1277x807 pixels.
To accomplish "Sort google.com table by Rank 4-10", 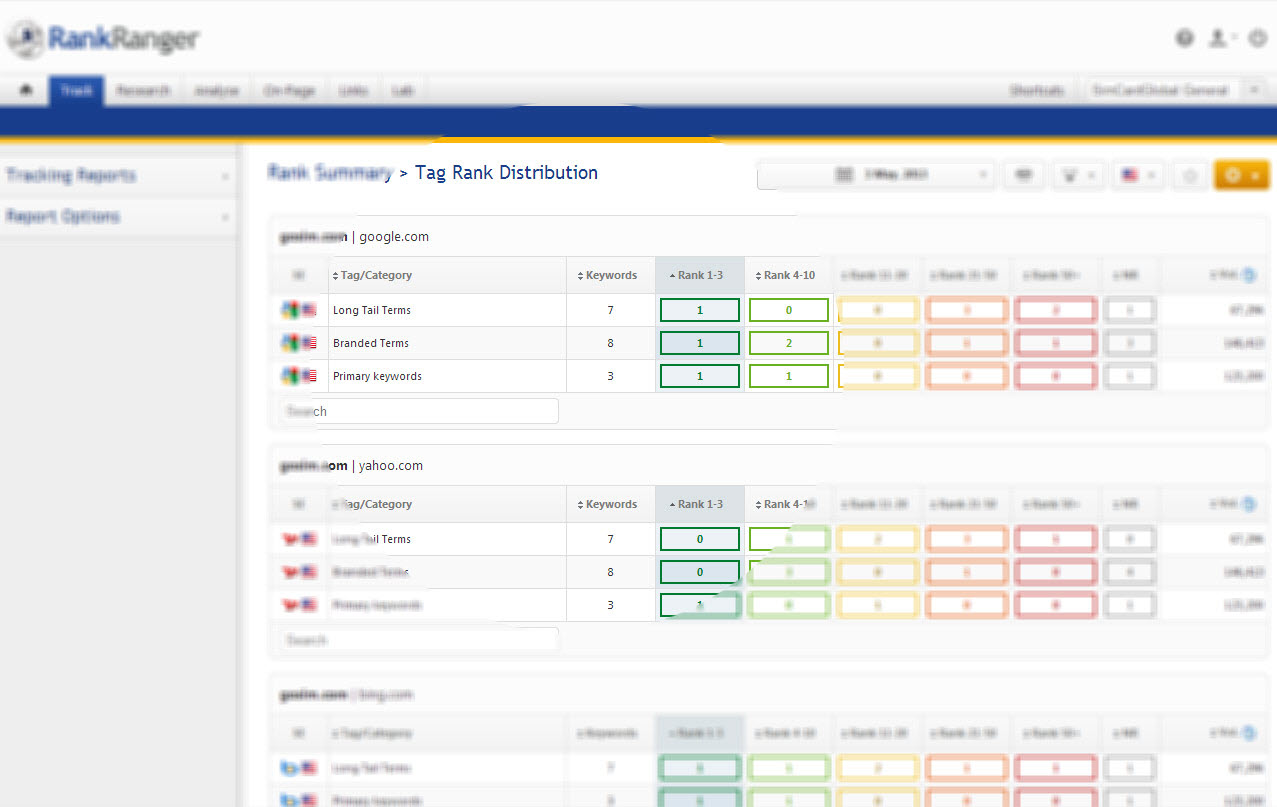I will pyautogui.click(x=789, y=275).
